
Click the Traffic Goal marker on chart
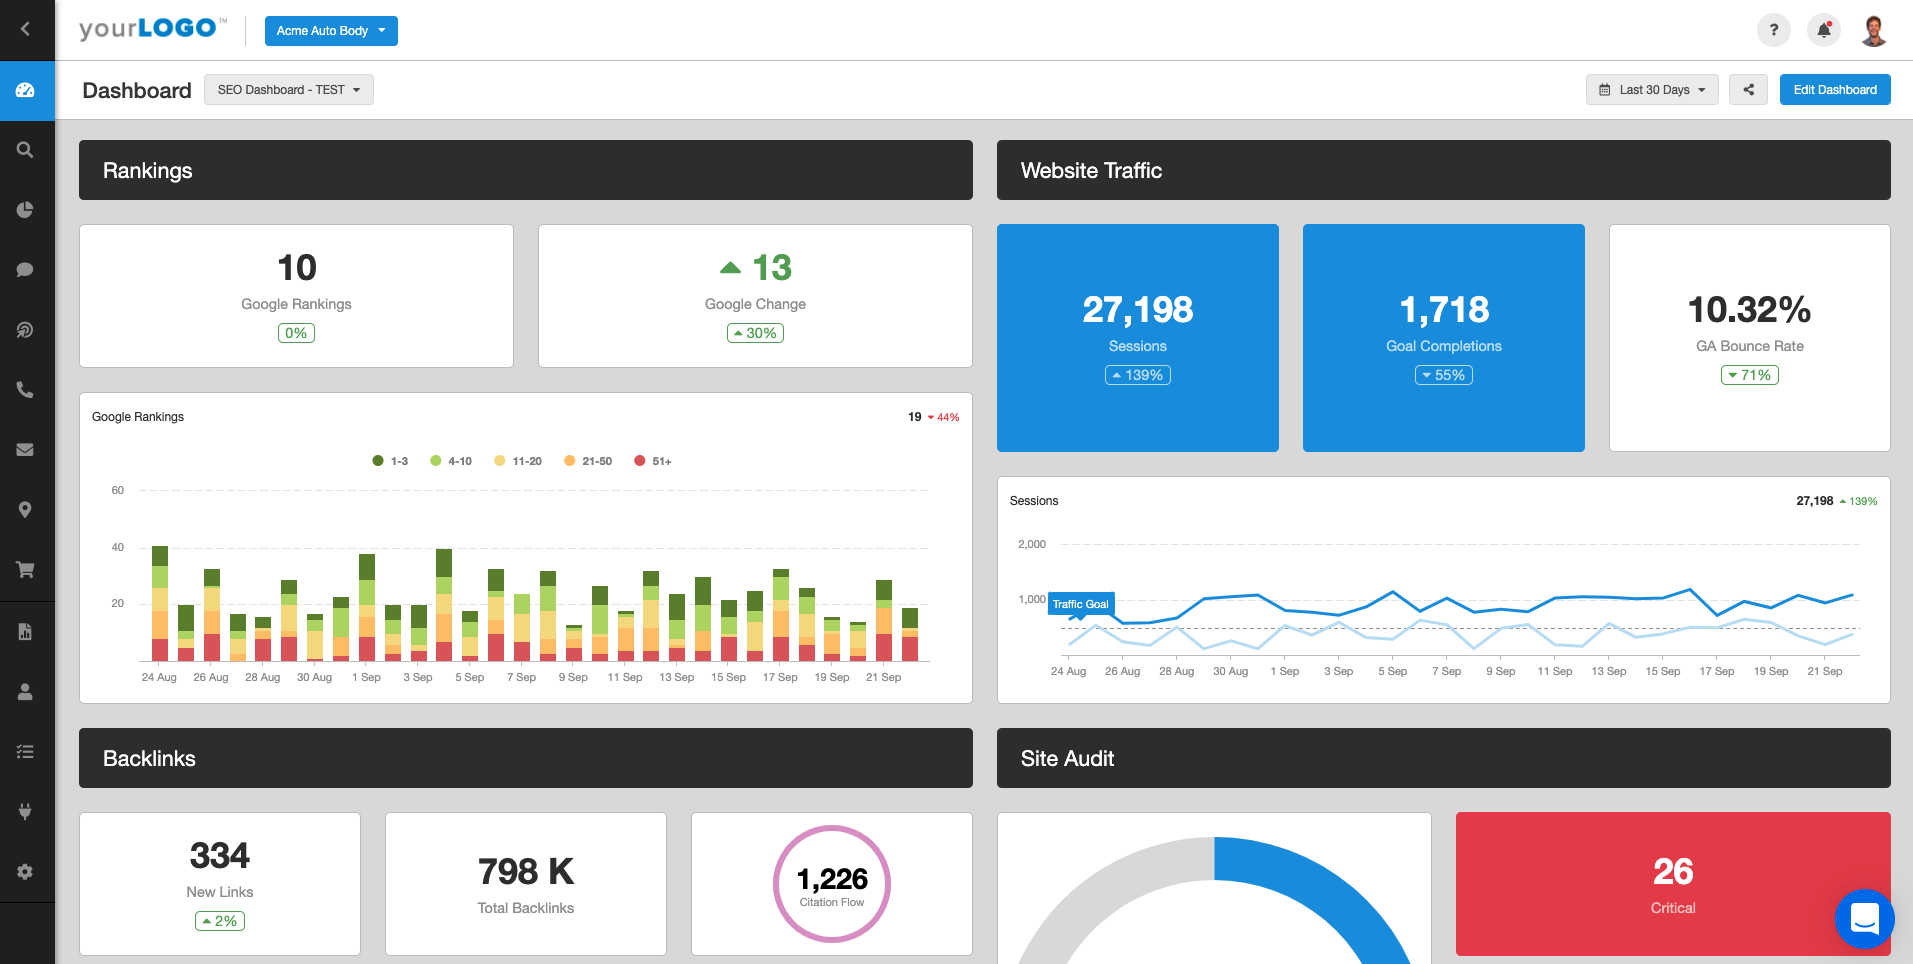(x=1081, y=604)
